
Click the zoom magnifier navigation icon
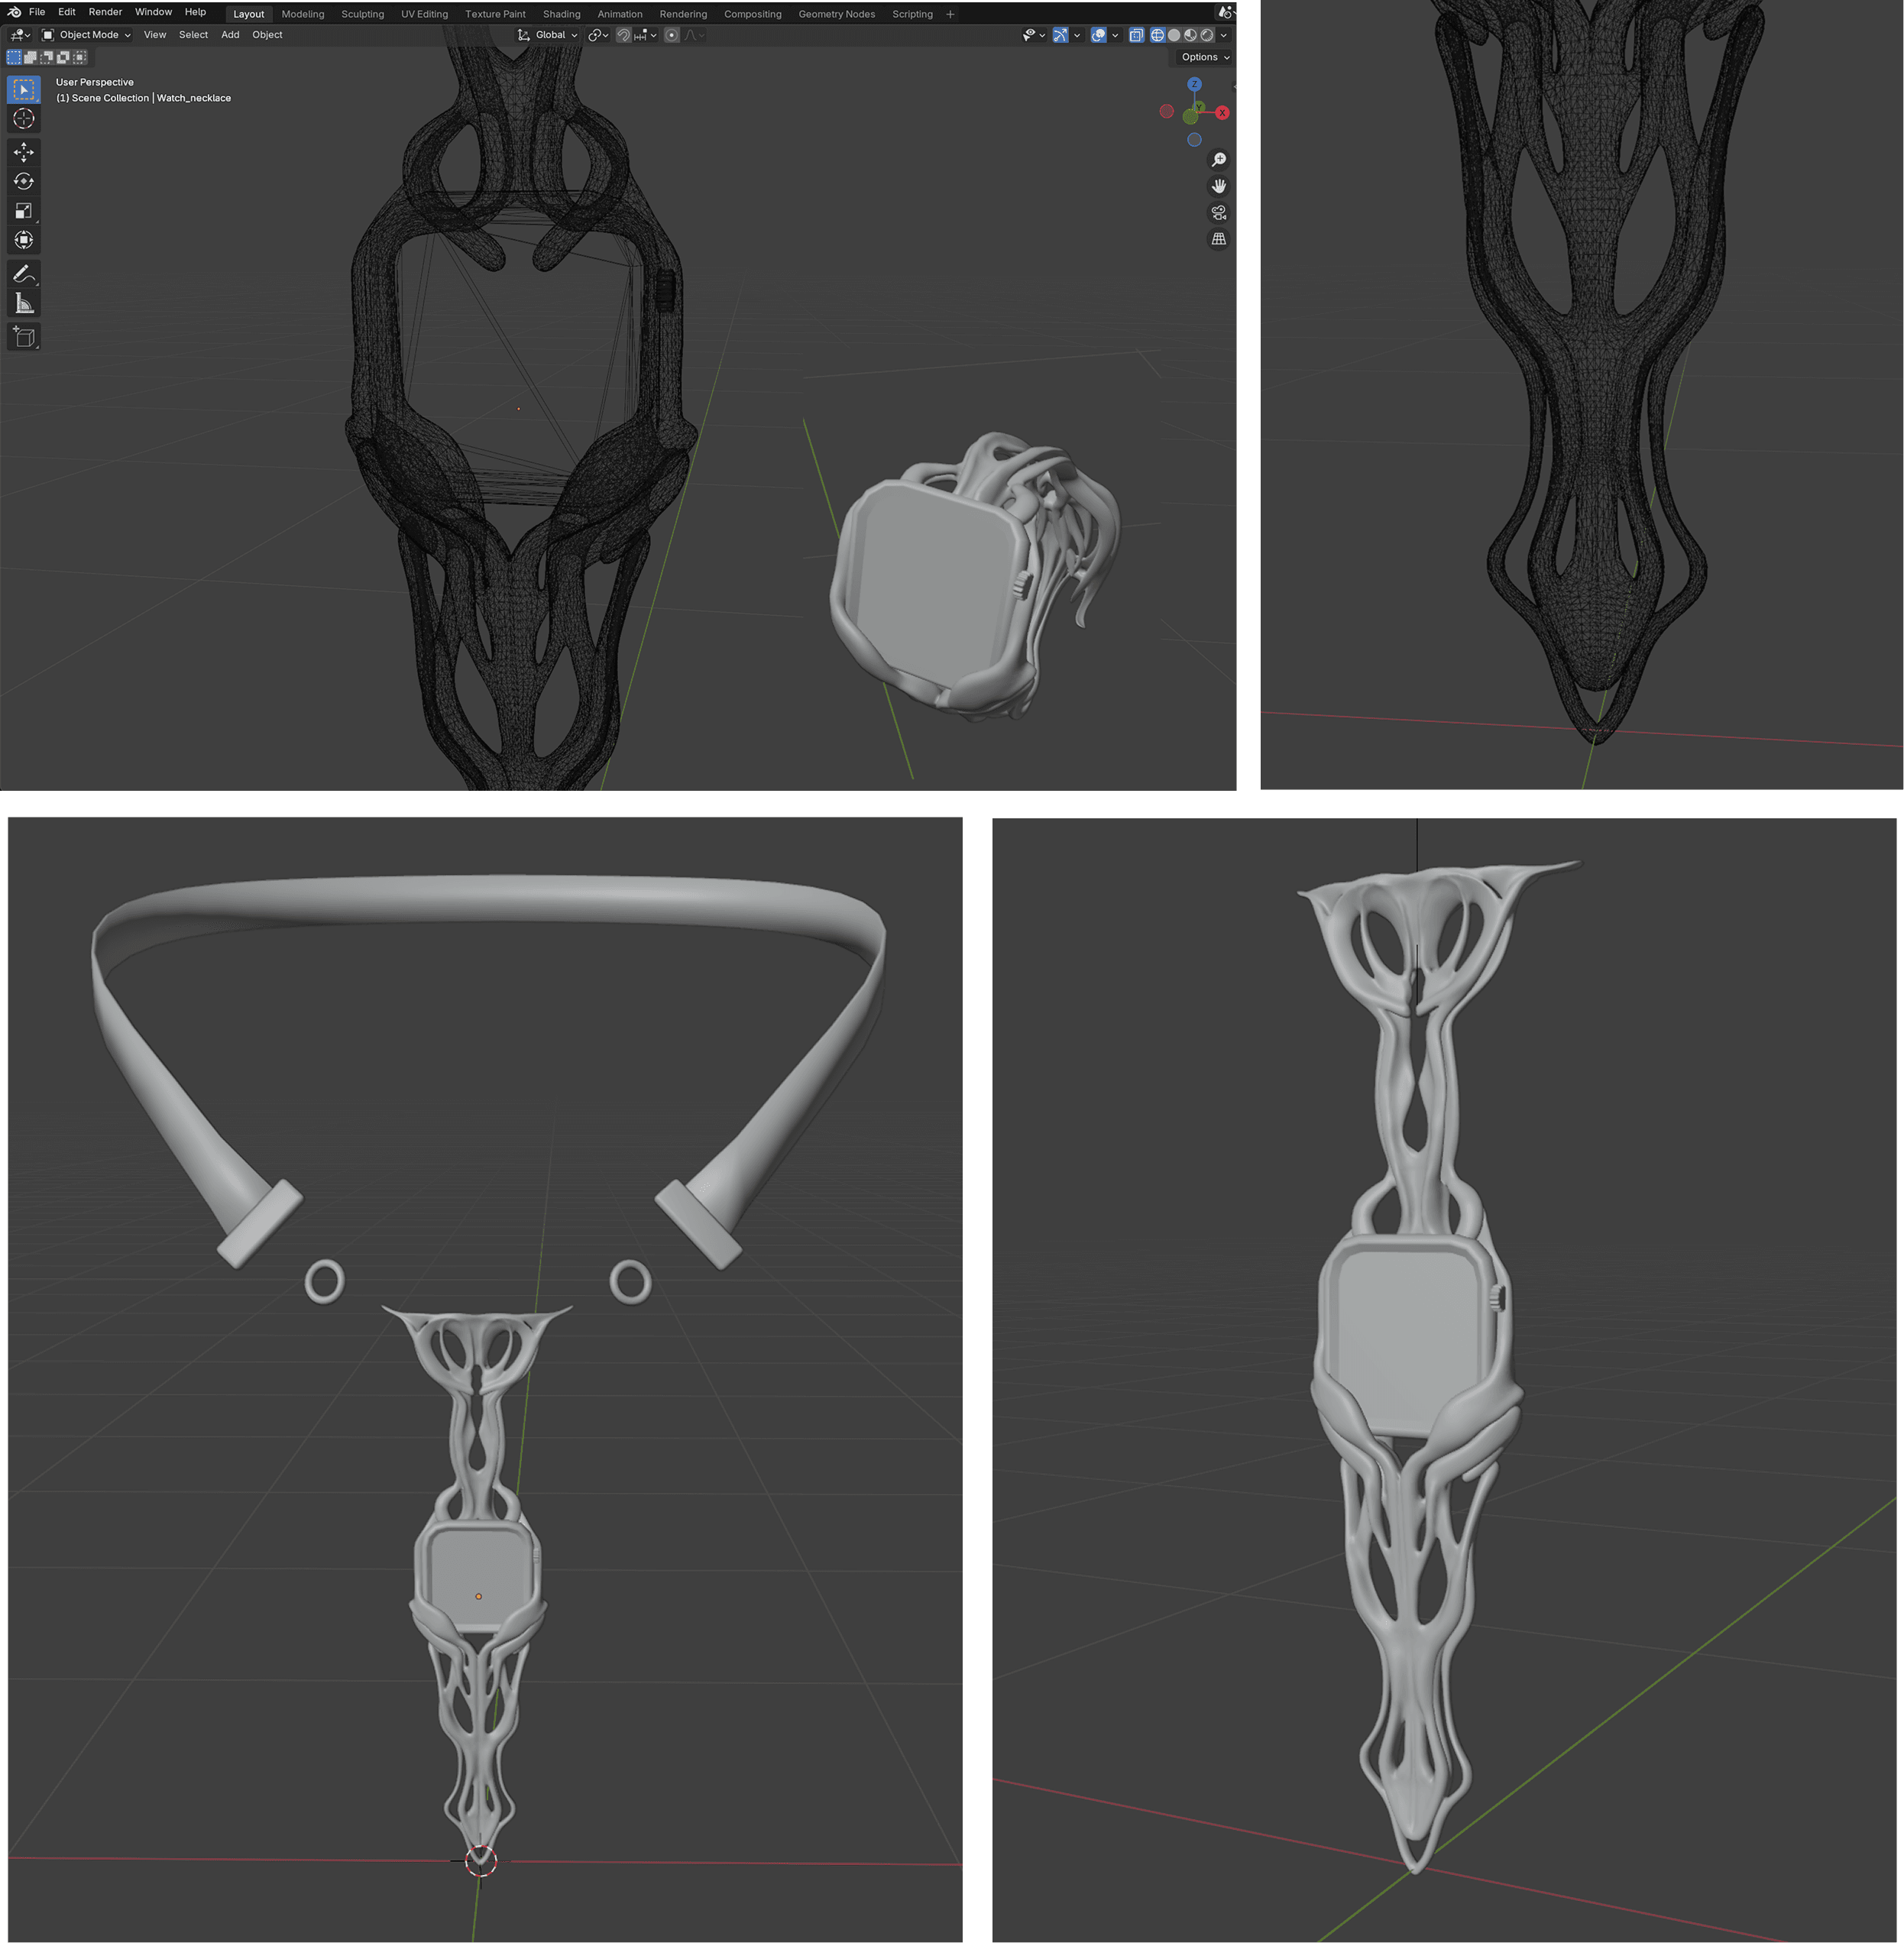pos(1218,160)
